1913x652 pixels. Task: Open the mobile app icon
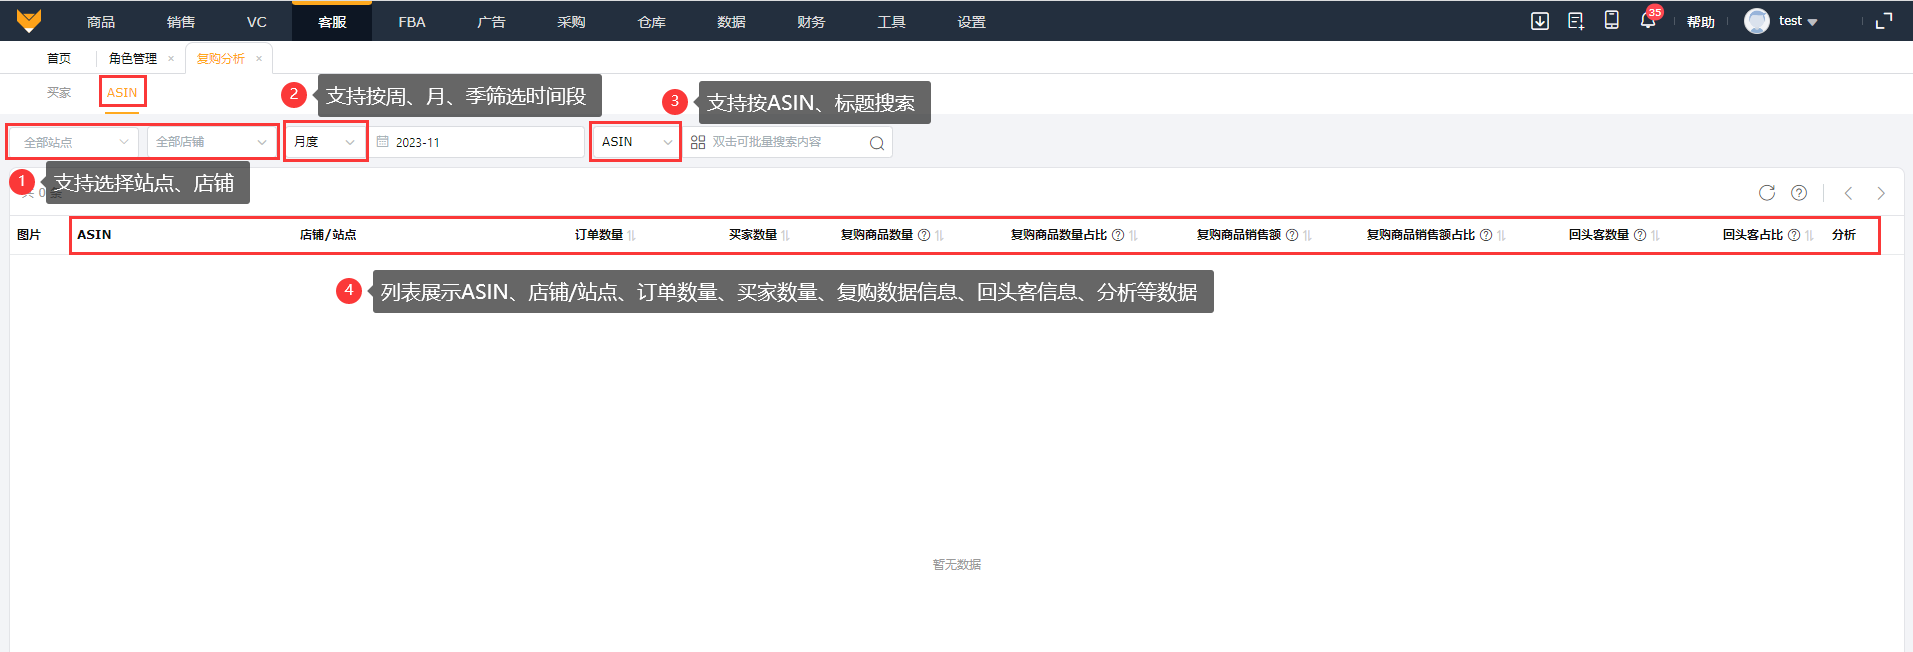[1612, 20]
